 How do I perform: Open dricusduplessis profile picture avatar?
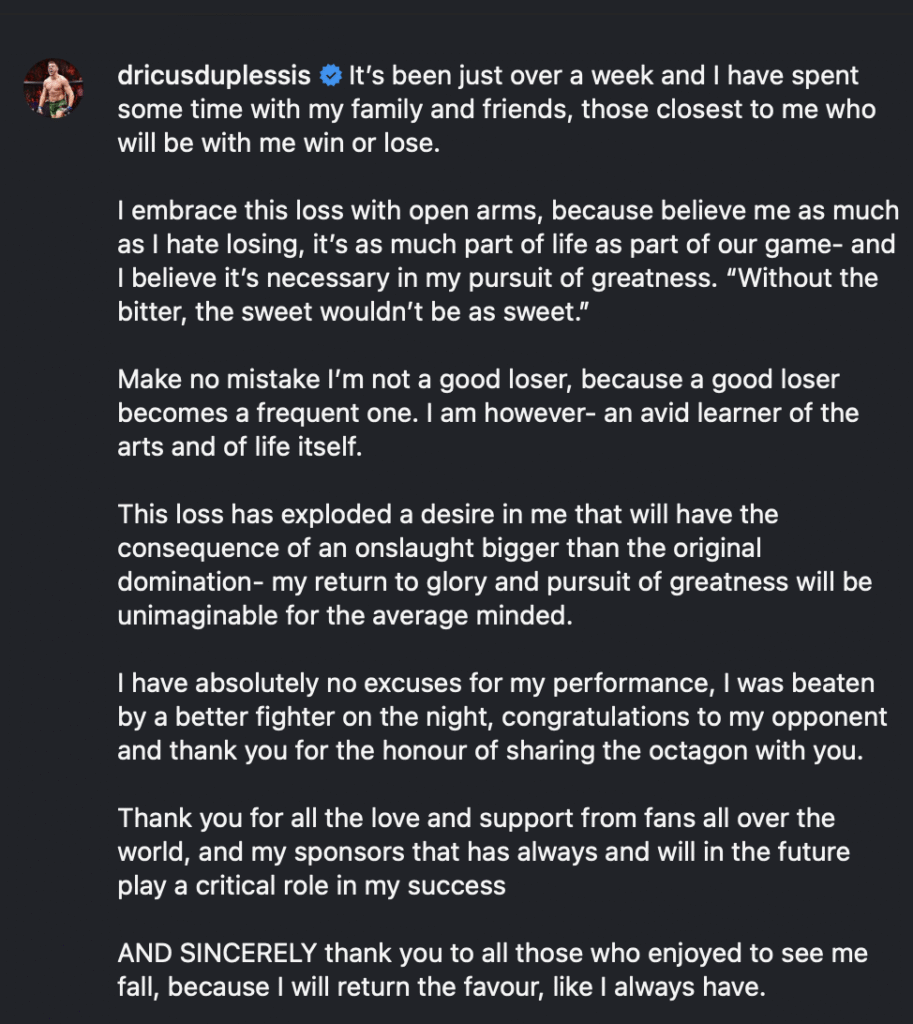coord(54,88)
